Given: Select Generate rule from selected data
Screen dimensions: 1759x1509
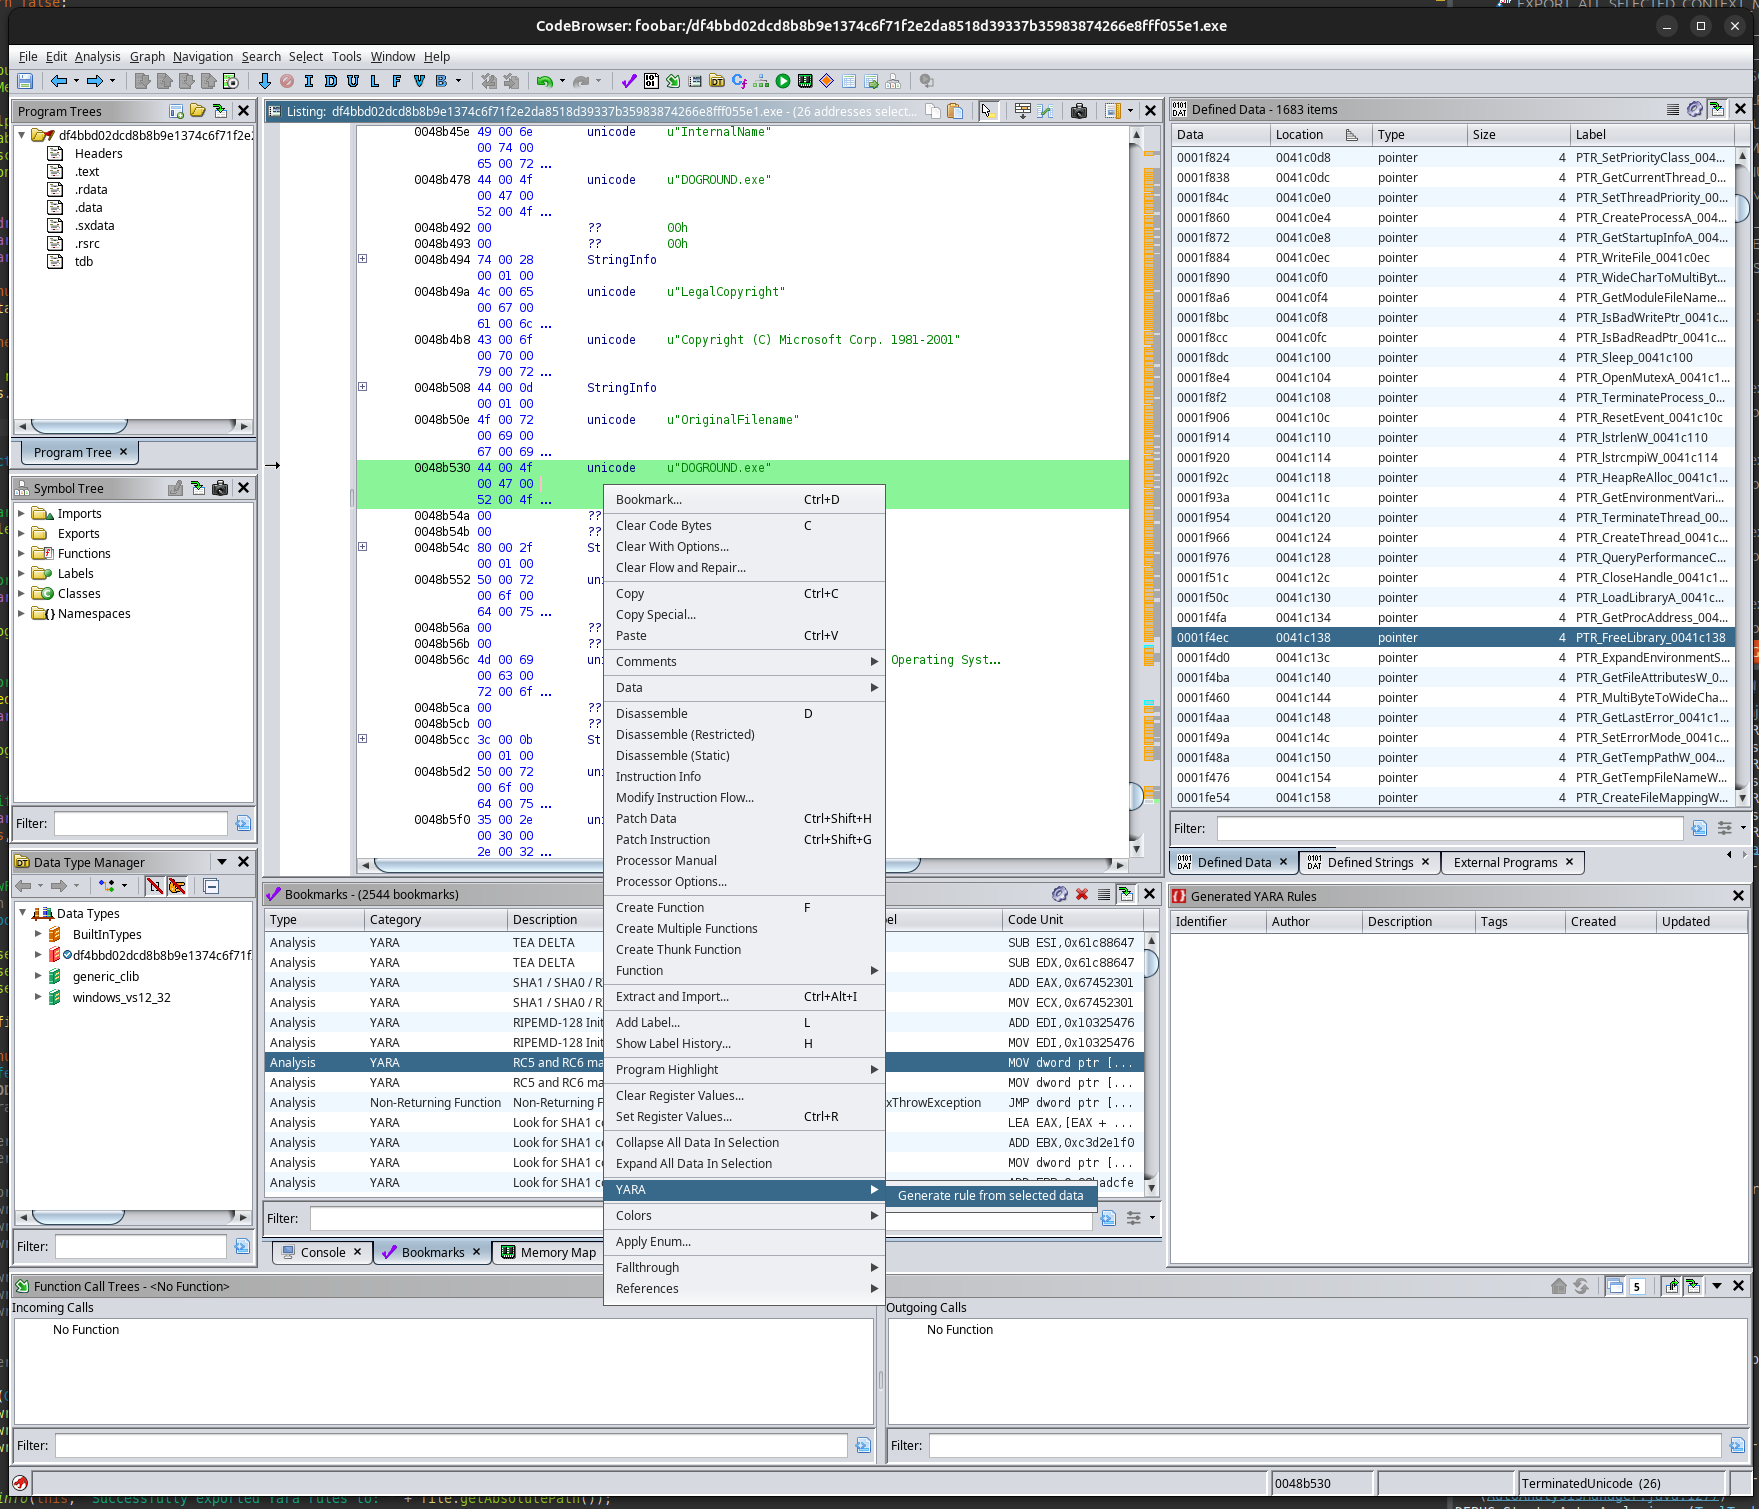Looking at the screenshot, I should pos(990,1195).
